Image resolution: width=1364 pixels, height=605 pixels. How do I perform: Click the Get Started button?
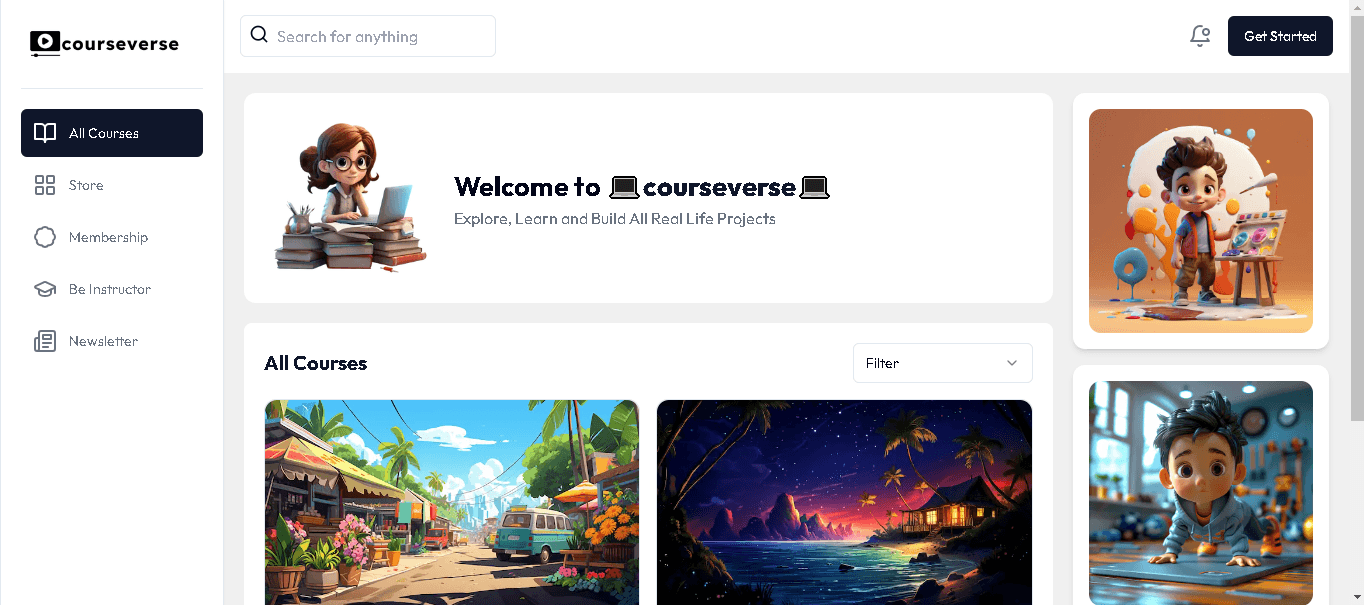coord(1280,36)
